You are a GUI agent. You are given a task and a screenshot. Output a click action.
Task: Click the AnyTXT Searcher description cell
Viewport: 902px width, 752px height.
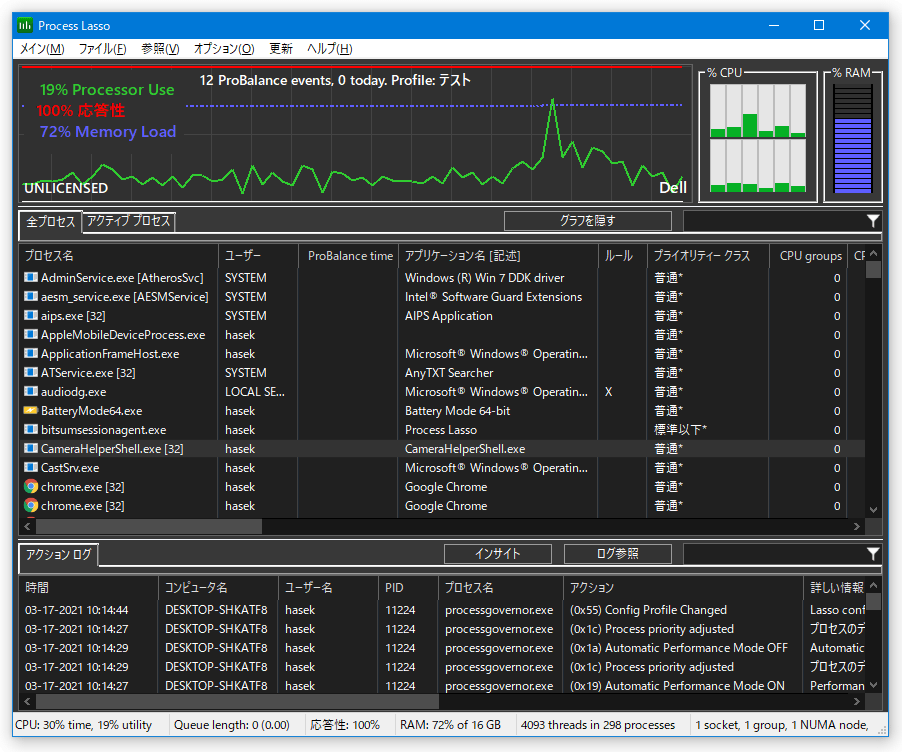449,373
